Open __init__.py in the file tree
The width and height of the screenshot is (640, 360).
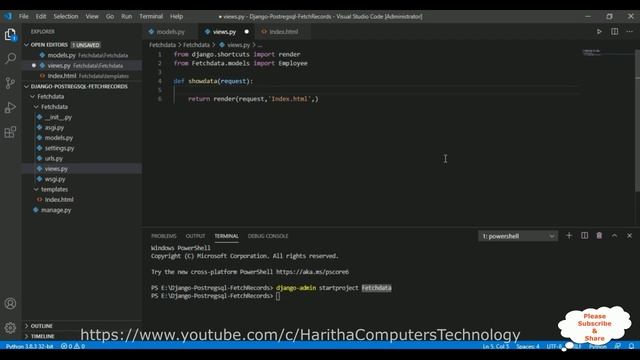pos(82,117)
